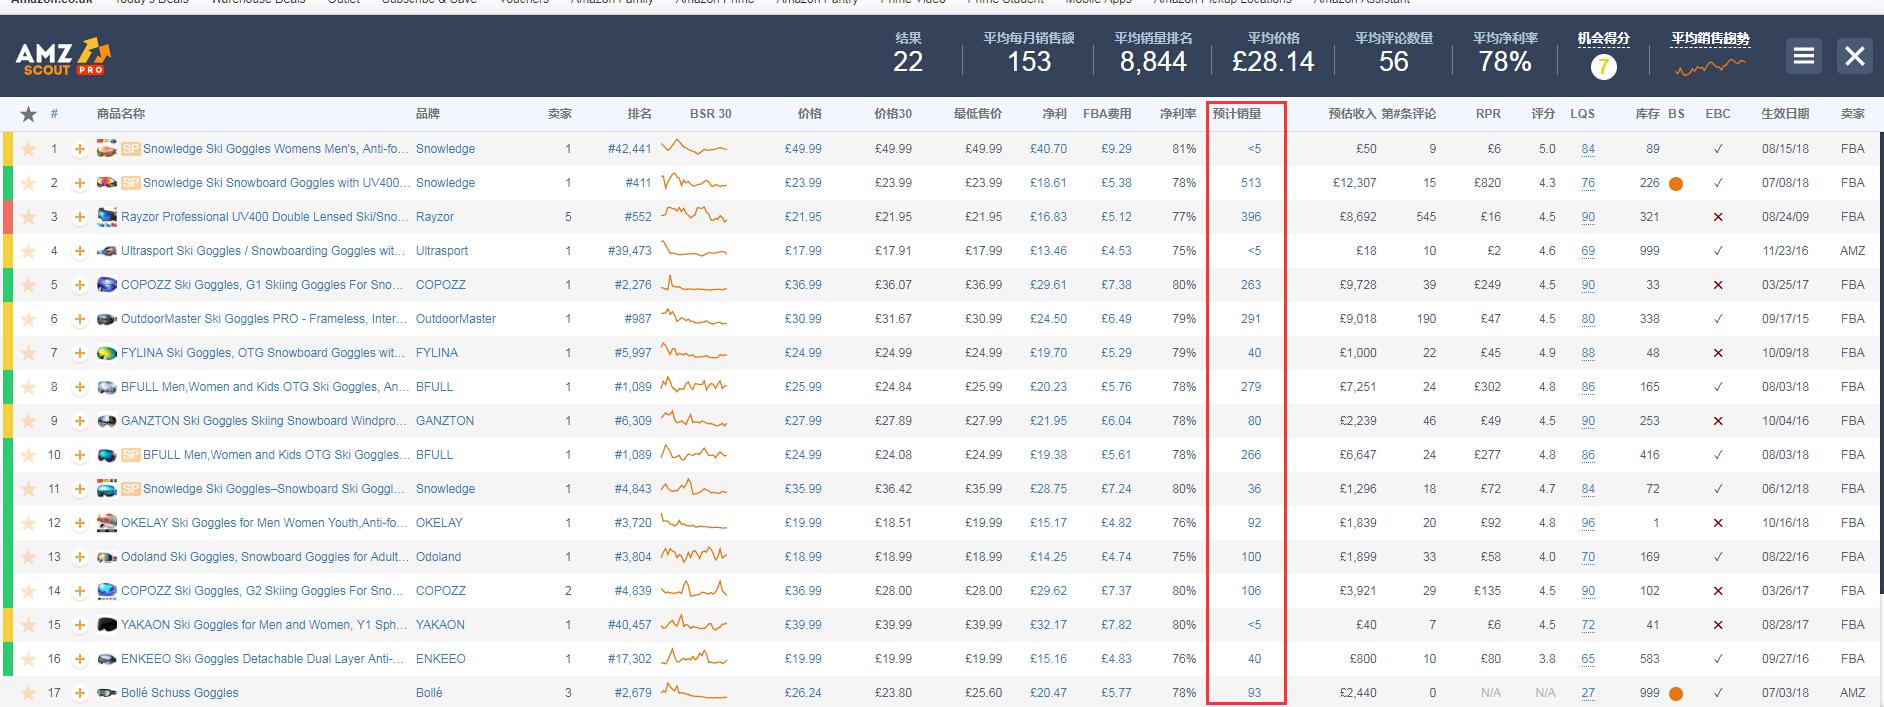Click LQS score 96 for OKELAY
1884x707 pixels.
pyautogui.click(x=1588, y=523)
